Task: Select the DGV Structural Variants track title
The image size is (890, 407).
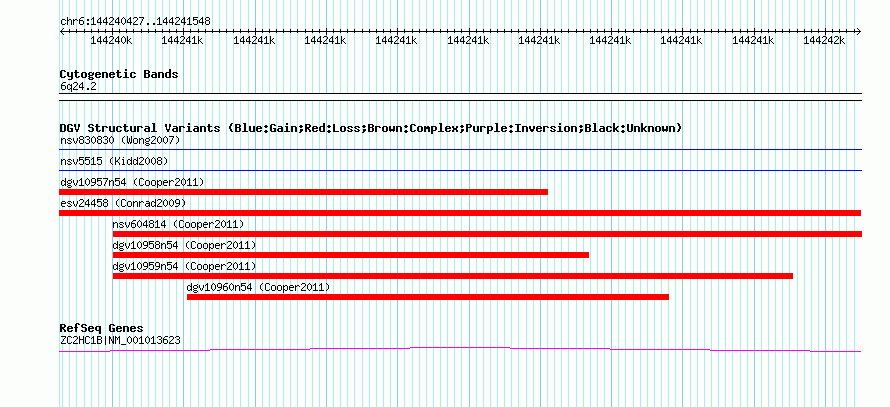Action: [371, 128]
